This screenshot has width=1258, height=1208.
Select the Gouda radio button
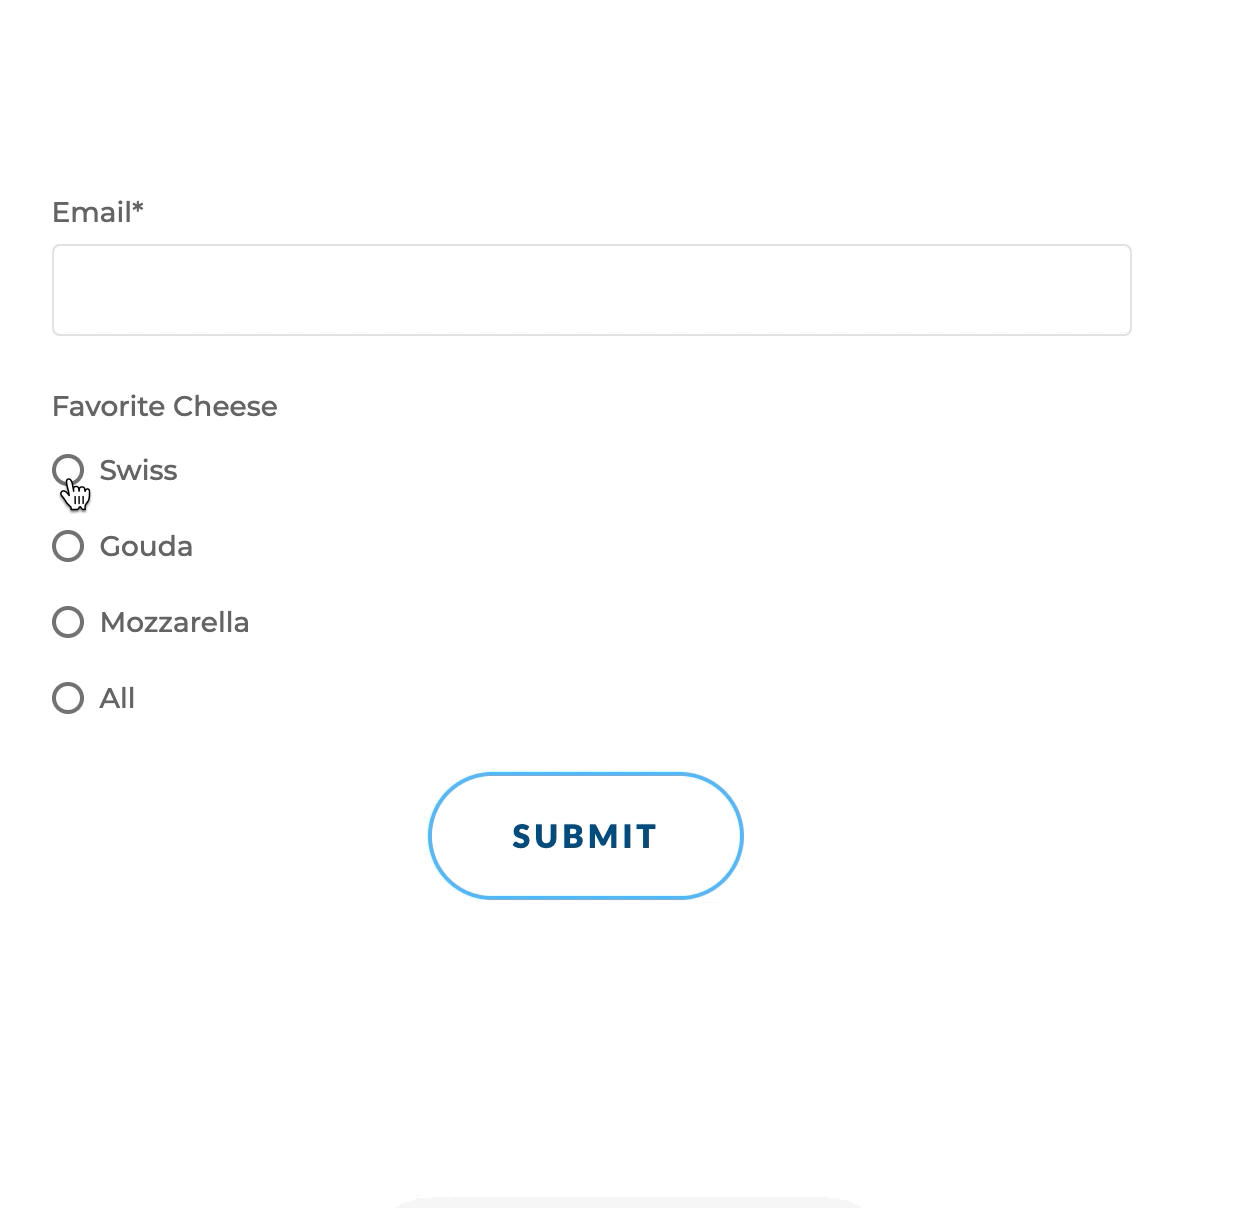(68, 546)
